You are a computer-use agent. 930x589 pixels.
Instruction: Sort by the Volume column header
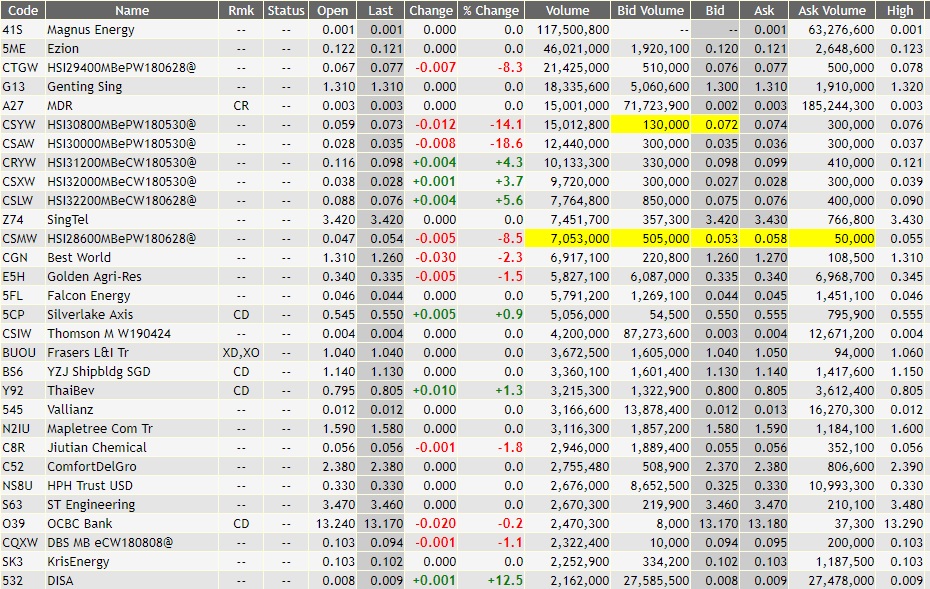point(566,11)
